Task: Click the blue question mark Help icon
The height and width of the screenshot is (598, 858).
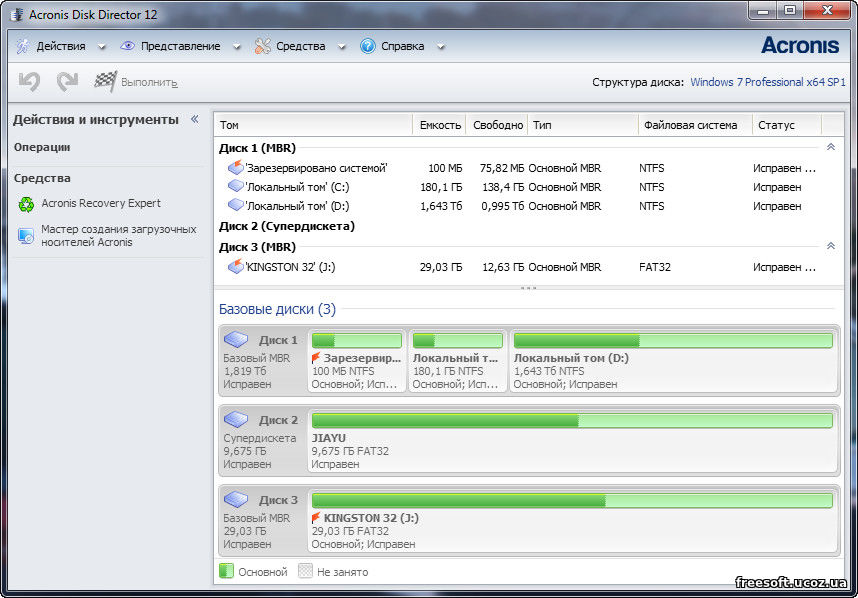Action: tap(368, 46)
